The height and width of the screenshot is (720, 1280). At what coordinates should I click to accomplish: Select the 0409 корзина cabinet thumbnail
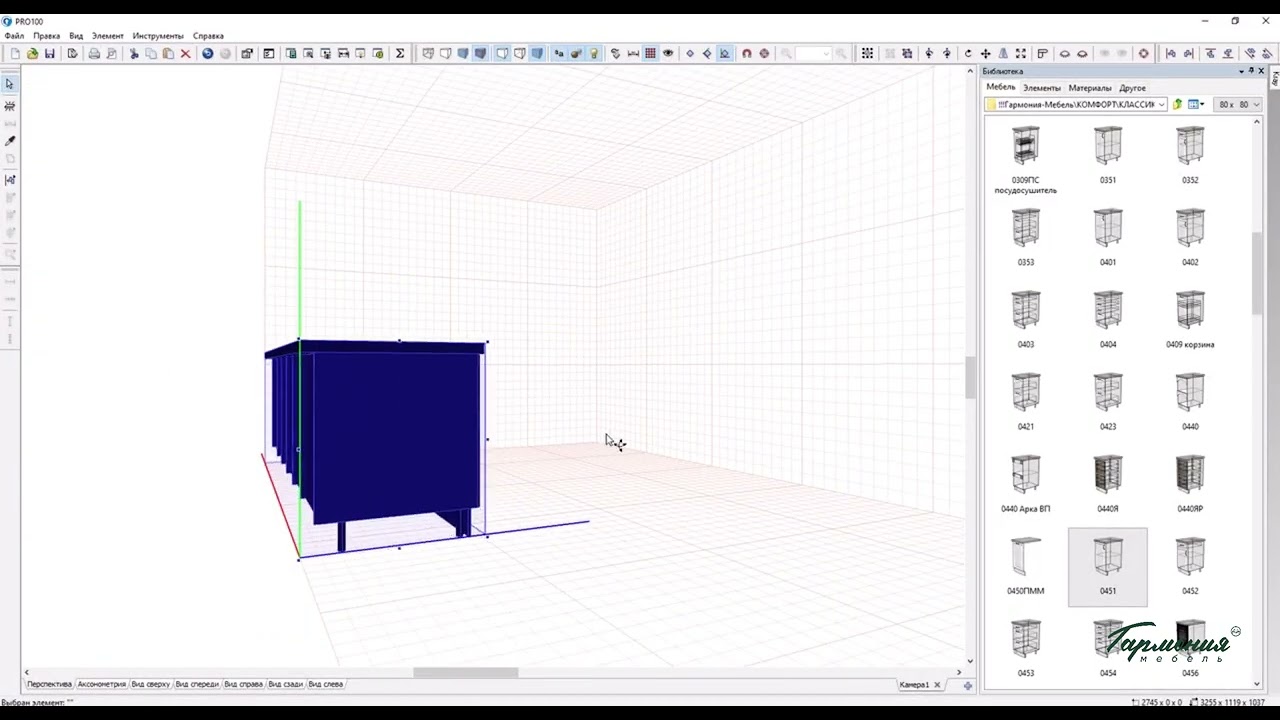pyautogui.click(x=1190, y=320)
